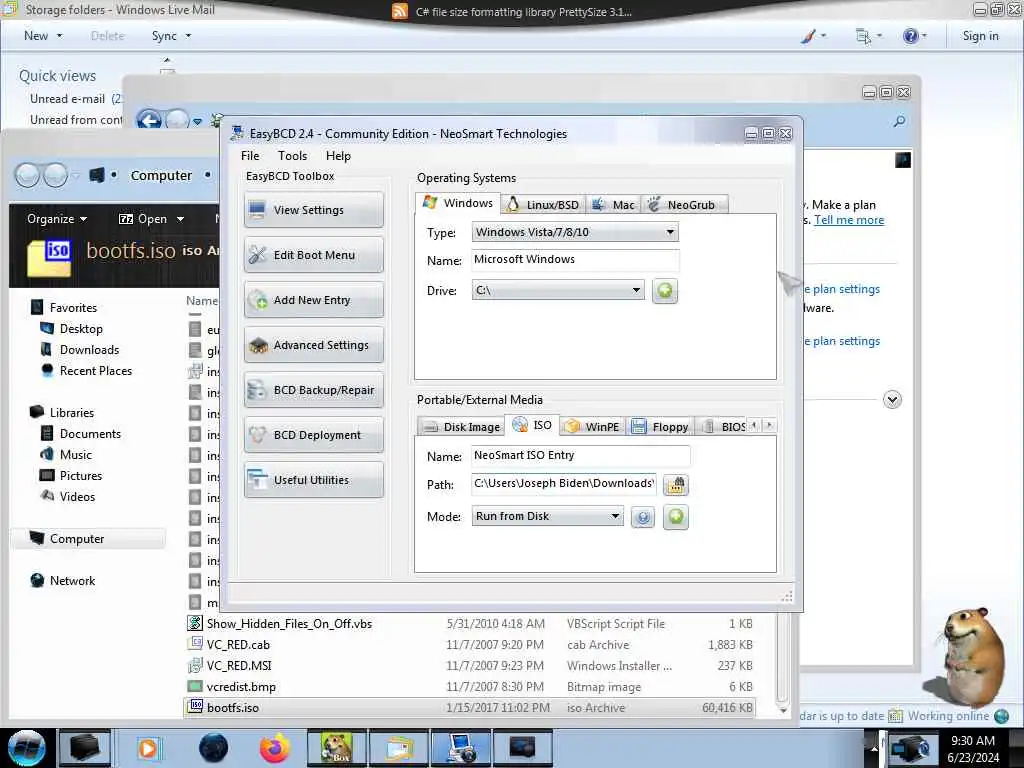Expand the Drive dropdown showing C:\
This screenshot has height=768, width=1024.
(x=558, y=290)
